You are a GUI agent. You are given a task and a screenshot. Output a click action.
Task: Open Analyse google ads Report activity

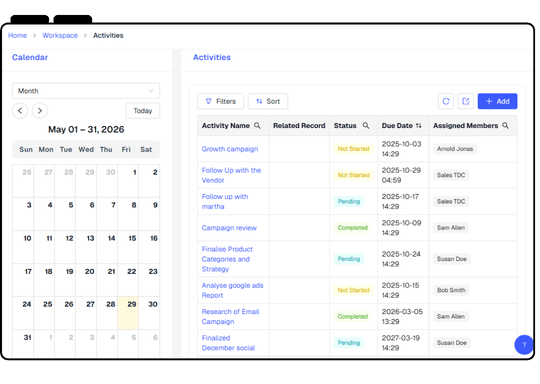click(x=232, y=290)
